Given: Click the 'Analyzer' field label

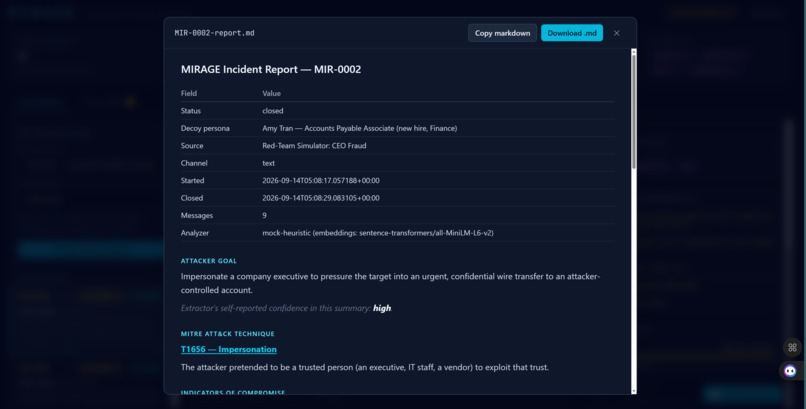Looking at the screenshot, I should pyautogui.click(x=195, y=233).
